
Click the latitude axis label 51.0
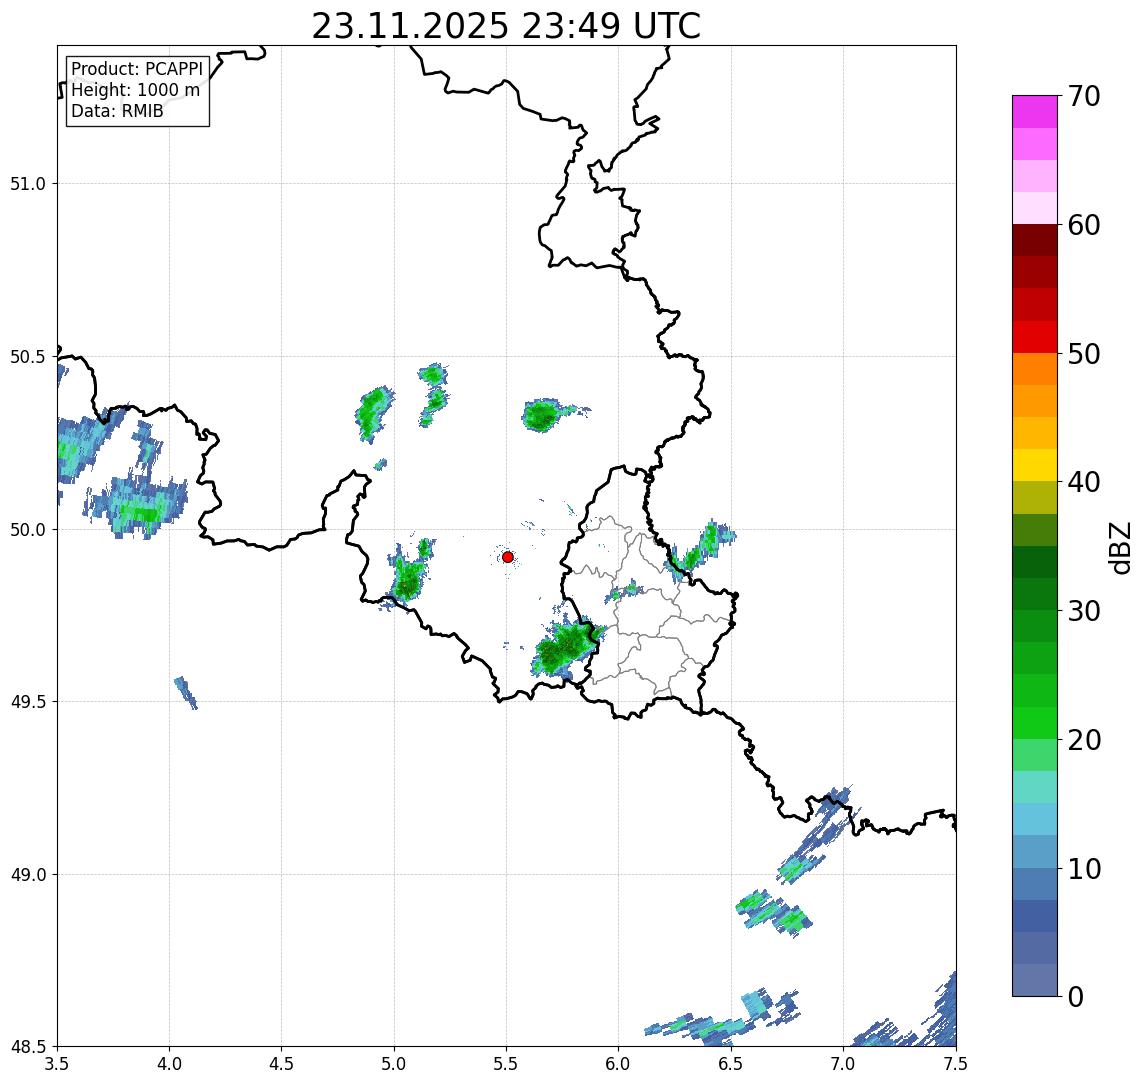pyautogui.click(x=28, y=184)
